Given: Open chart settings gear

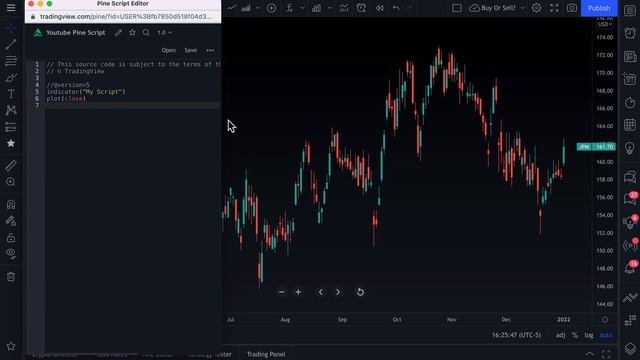Looking at the screenshot, I should (536, 8).
